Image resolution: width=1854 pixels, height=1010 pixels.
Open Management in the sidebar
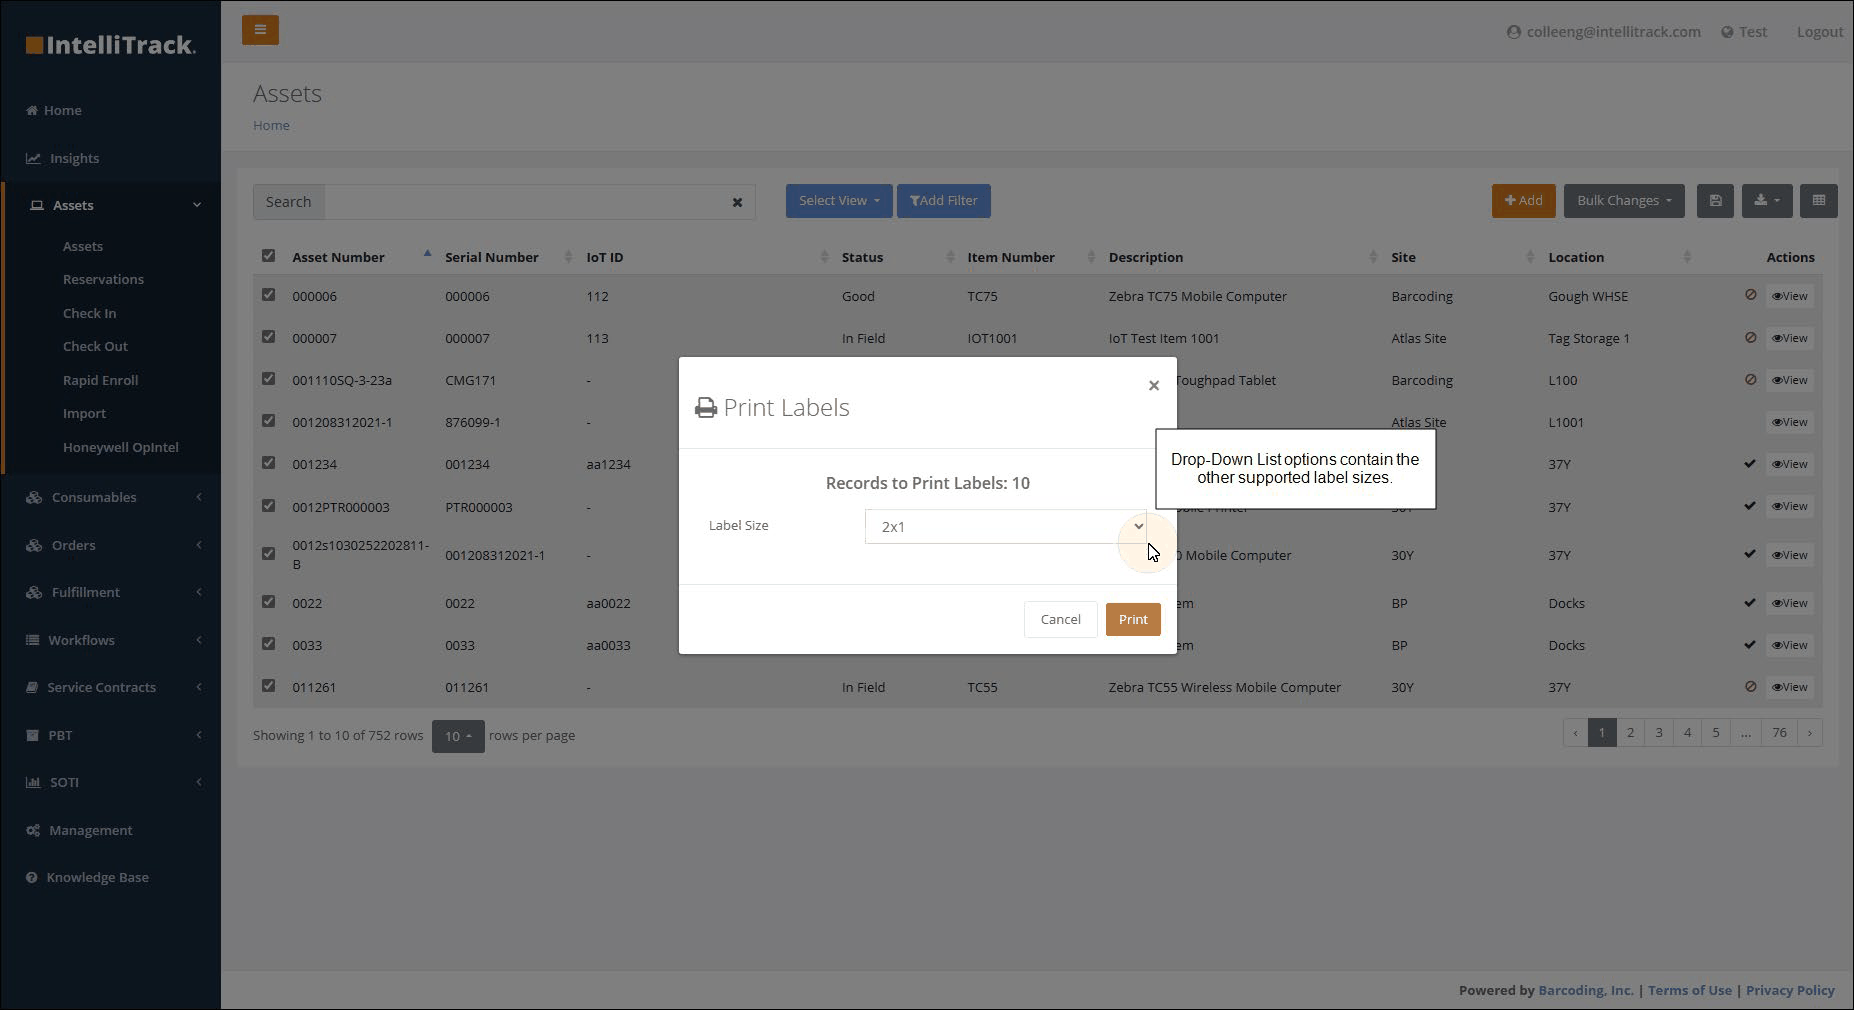tap(80, 830)
